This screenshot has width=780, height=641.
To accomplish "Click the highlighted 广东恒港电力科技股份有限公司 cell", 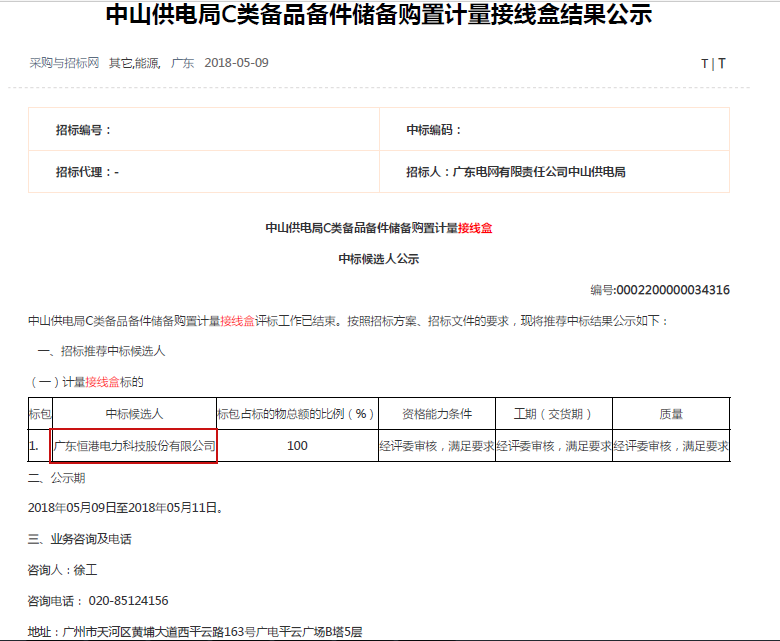I will coord(134,445).
